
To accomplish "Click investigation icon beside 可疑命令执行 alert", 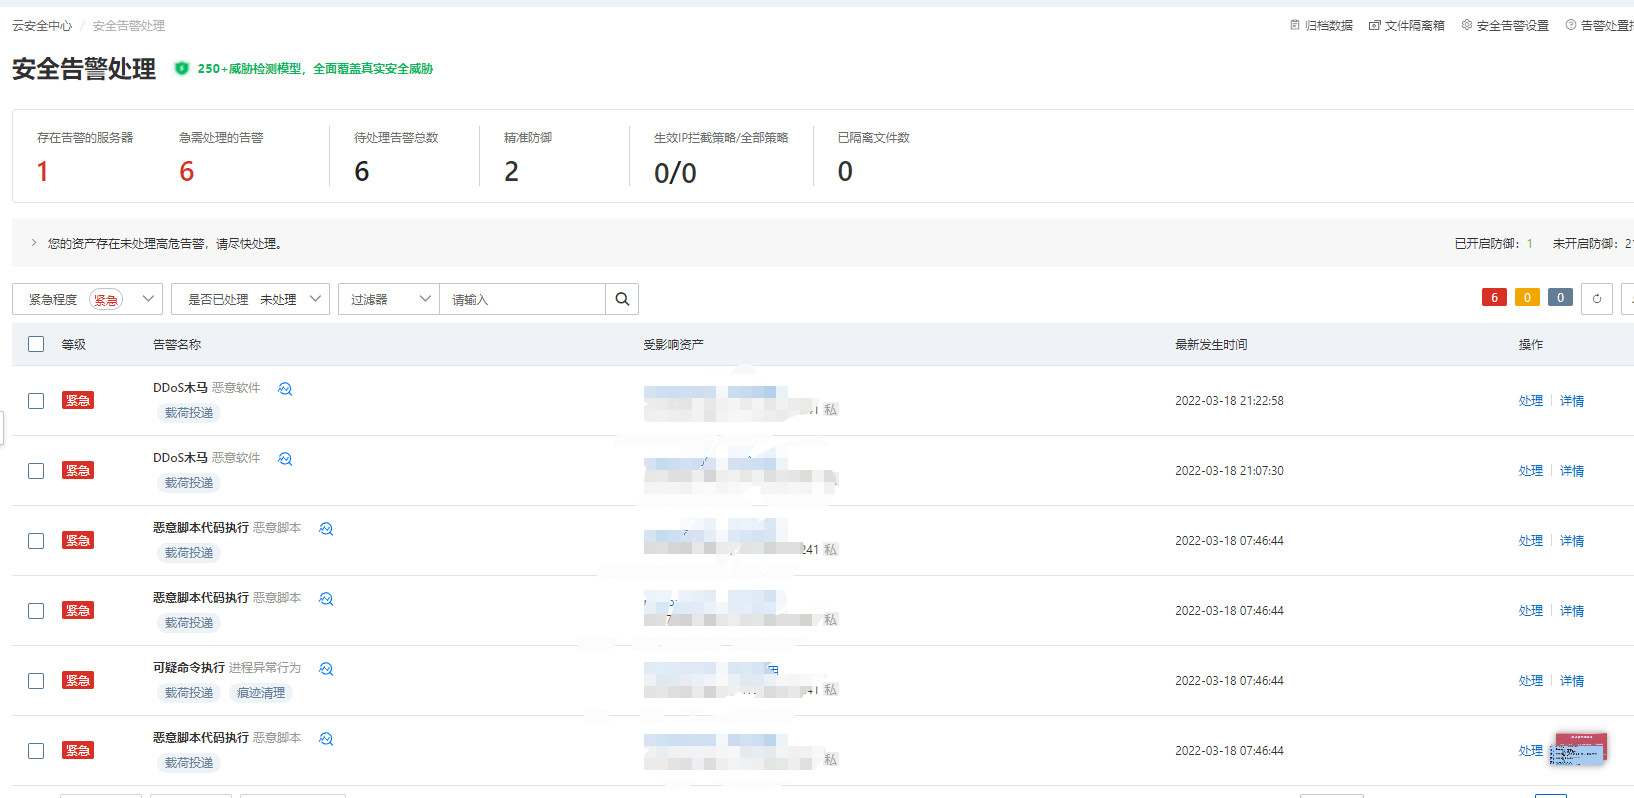I will click(326, 669).
